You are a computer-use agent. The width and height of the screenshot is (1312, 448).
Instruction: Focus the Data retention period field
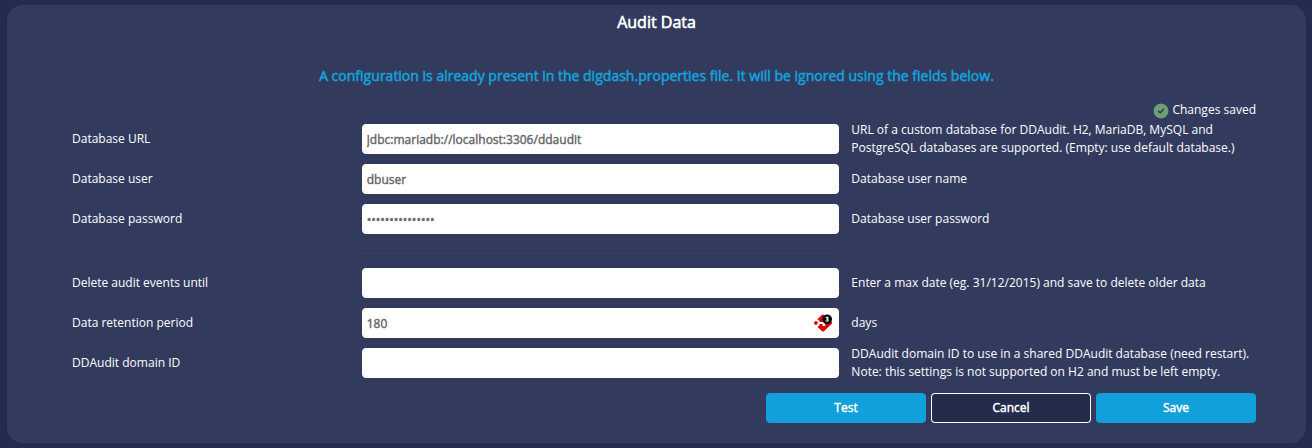[x=600, y=323]
